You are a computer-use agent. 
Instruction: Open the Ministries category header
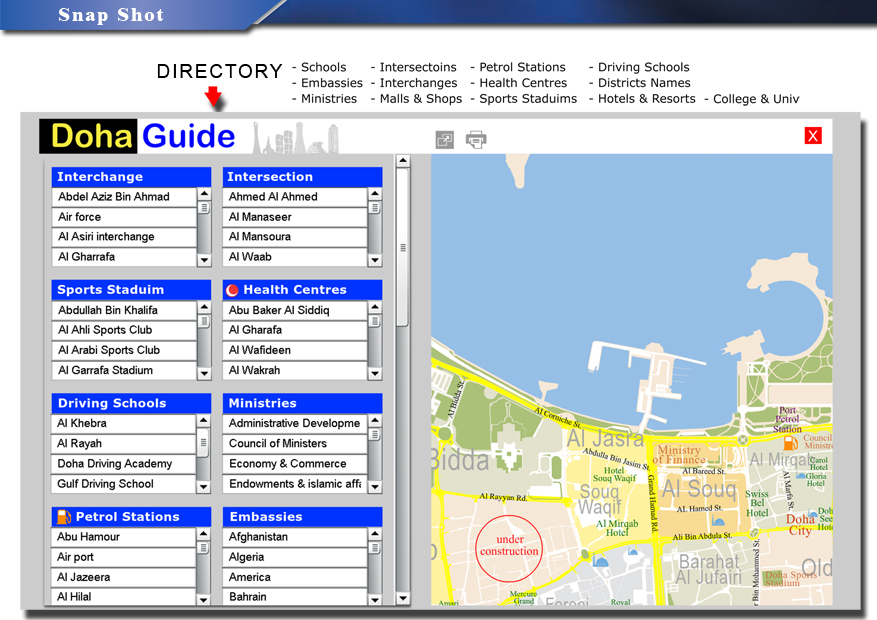coord(303,403)
